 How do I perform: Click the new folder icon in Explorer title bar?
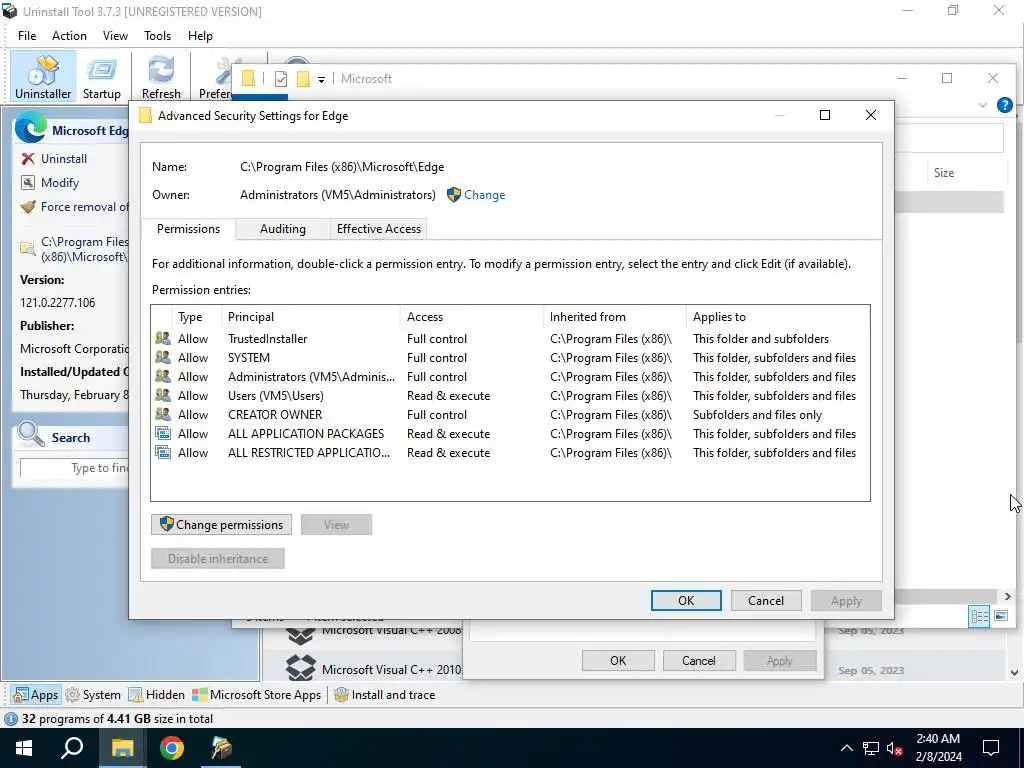[x=303, y=79]
